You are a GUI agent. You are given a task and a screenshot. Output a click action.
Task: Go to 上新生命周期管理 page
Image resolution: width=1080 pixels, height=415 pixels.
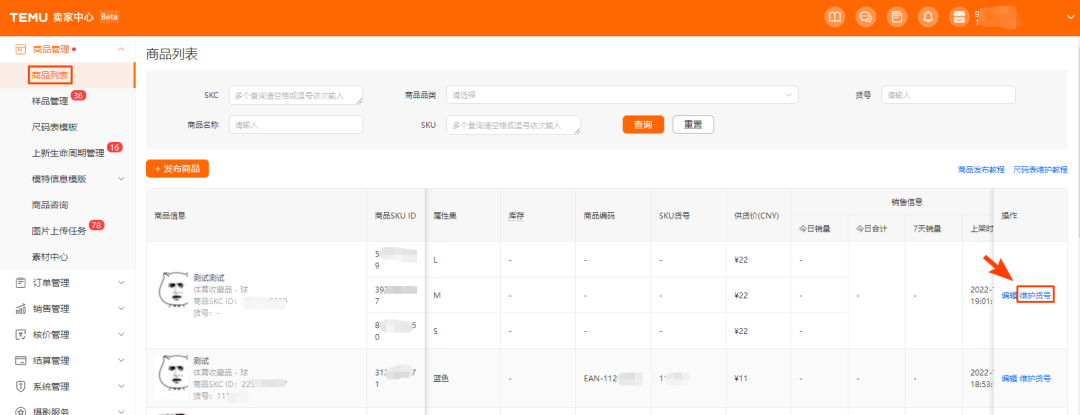pos(67,153)
